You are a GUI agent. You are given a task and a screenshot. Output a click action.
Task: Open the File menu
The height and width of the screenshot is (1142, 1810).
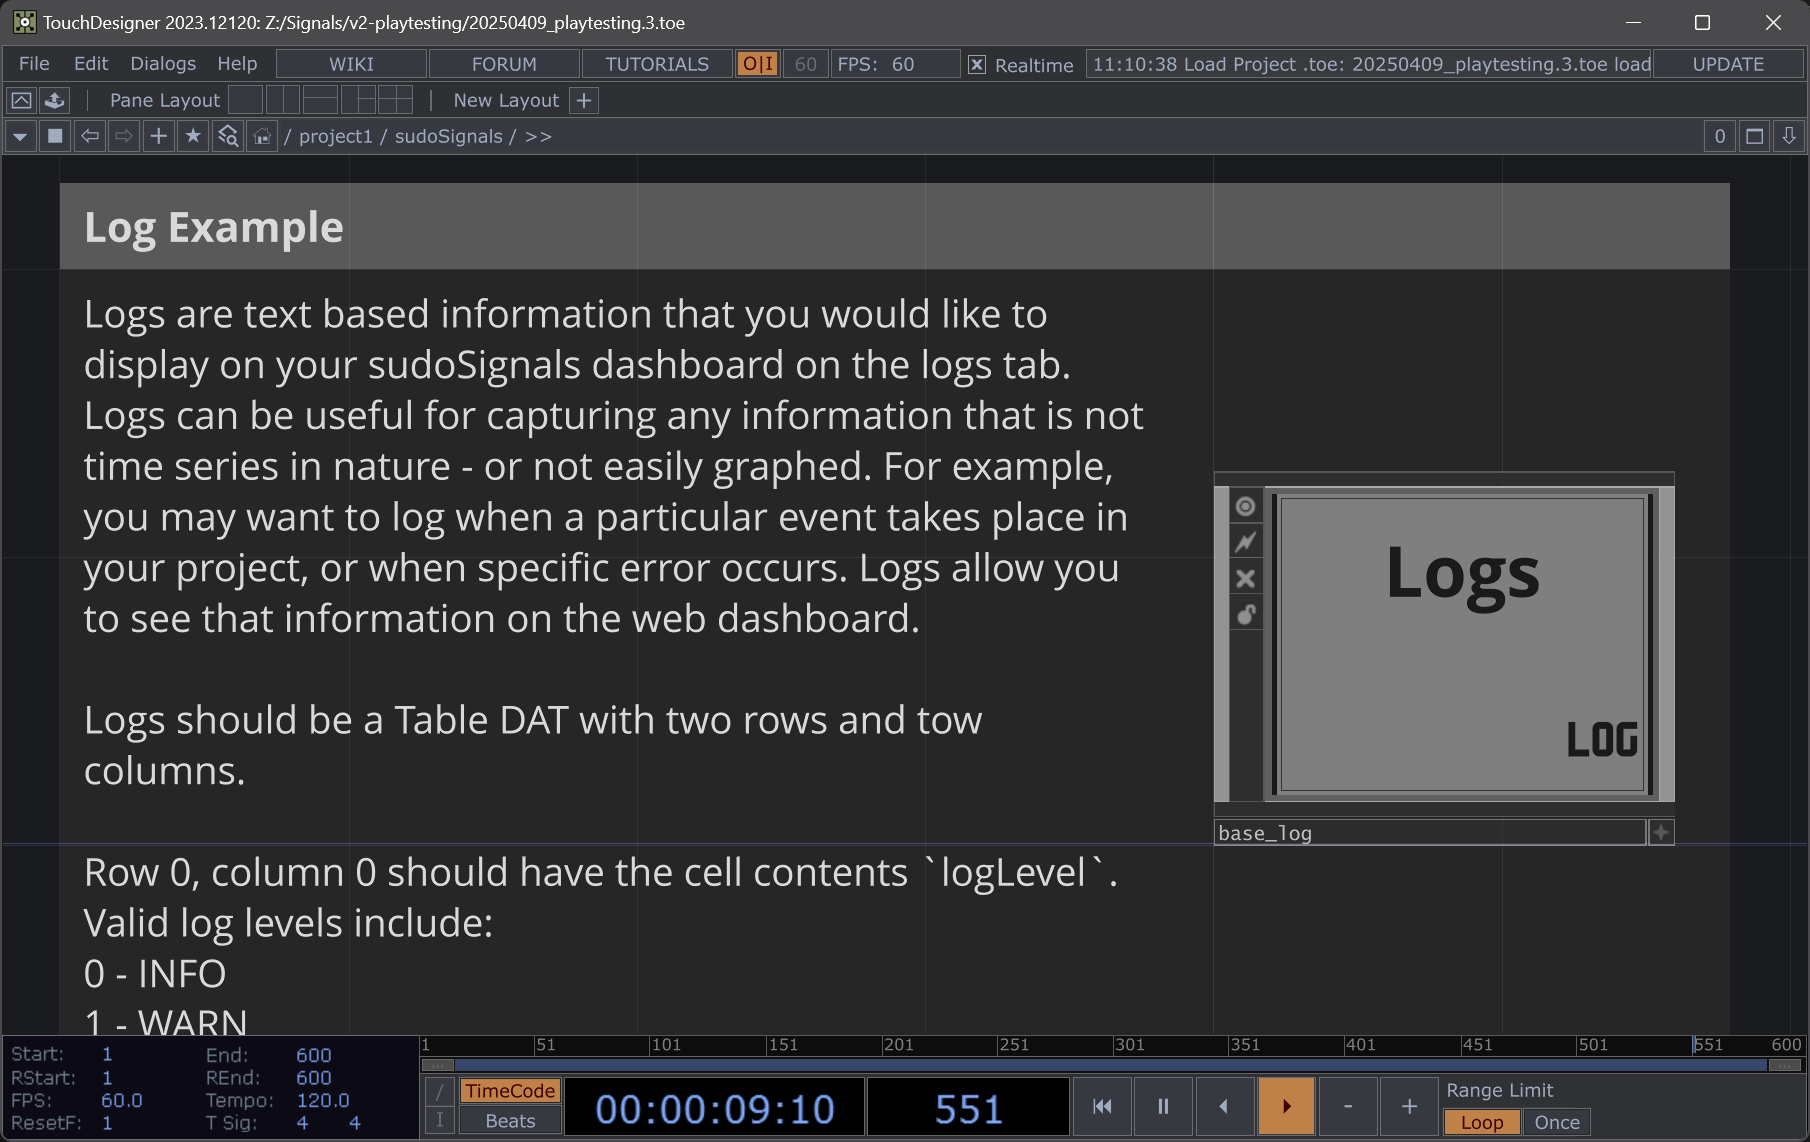click(x=34, y=64)
